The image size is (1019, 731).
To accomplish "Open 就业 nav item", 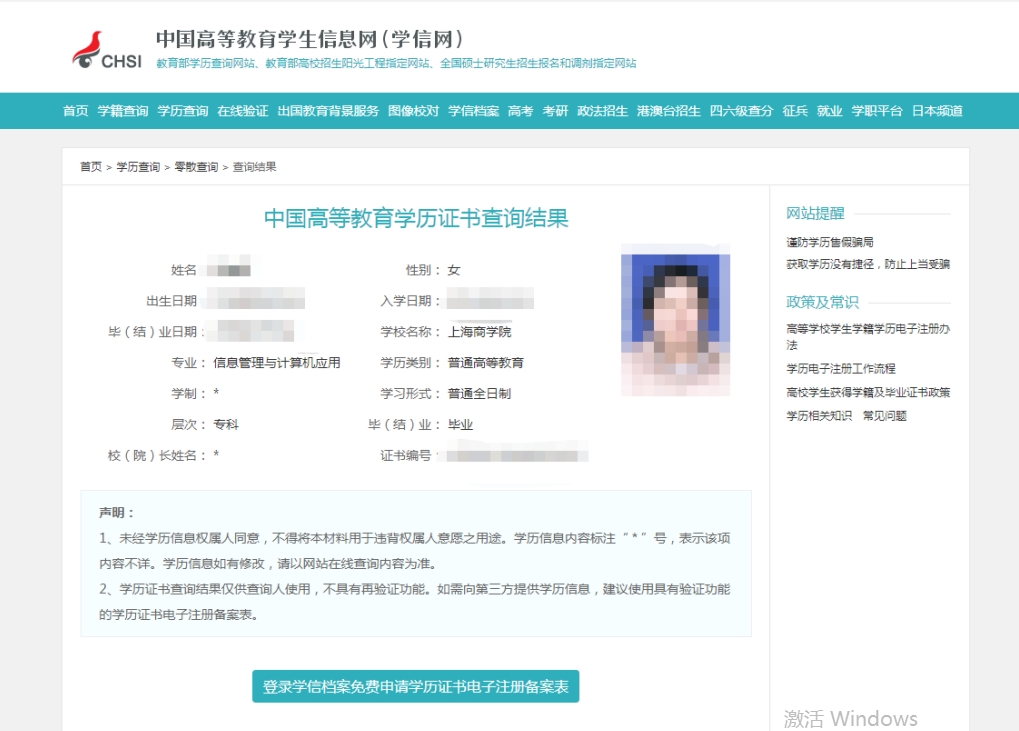I will click(x=830, y=111).
